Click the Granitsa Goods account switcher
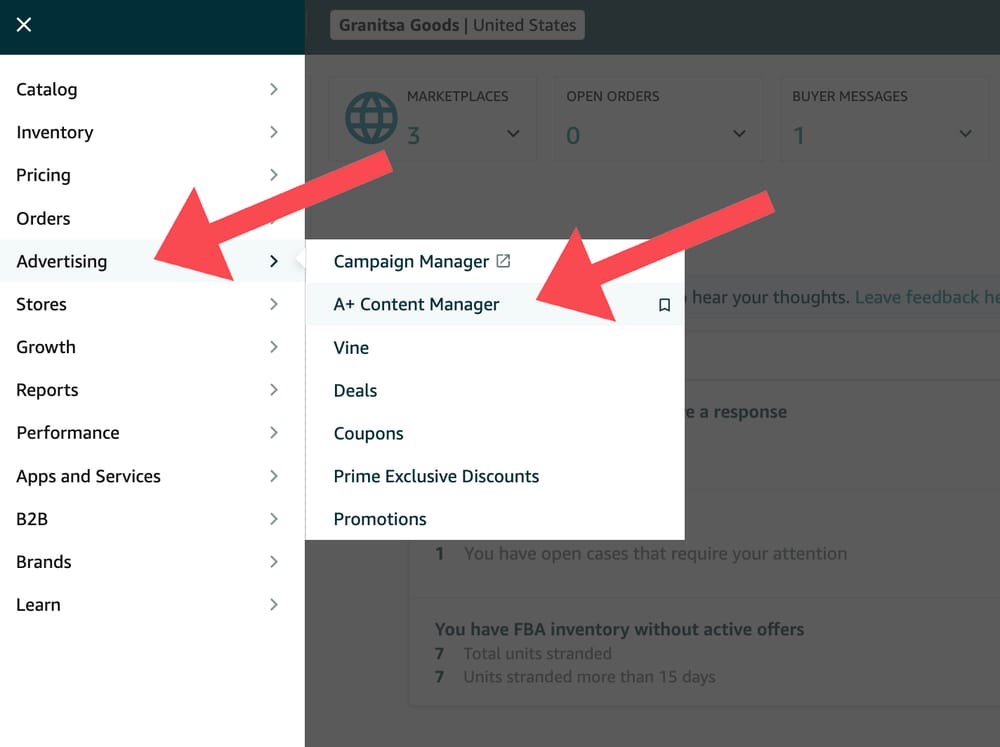The width and height of the screenshot is (1000, 747). point(457,25)
